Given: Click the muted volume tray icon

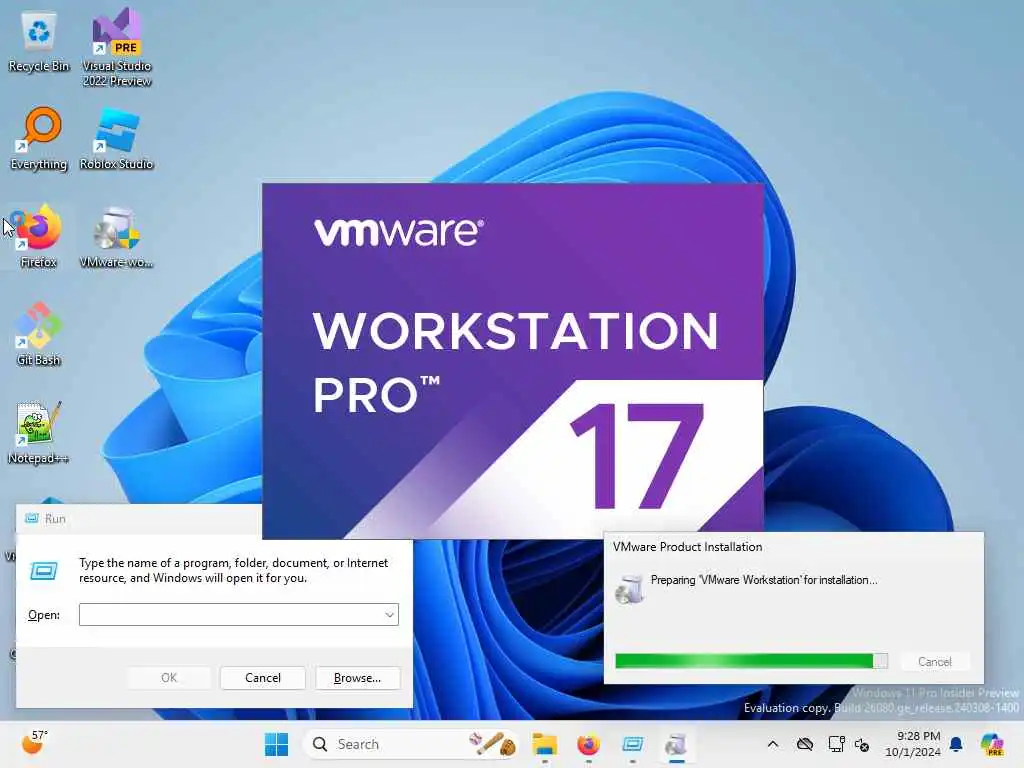Looking at the screenshot, I should pos(862,744).
